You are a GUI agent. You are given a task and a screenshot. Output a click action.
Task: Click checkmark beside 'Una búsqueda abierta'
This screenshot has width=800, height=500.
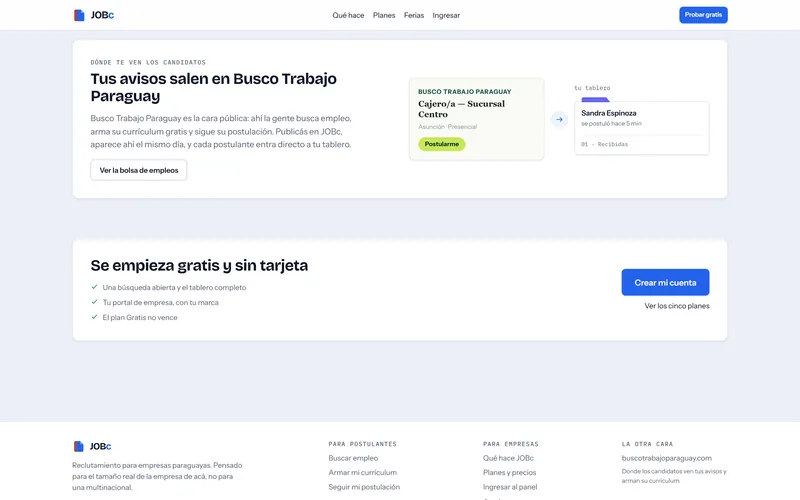tap(94, 287)
